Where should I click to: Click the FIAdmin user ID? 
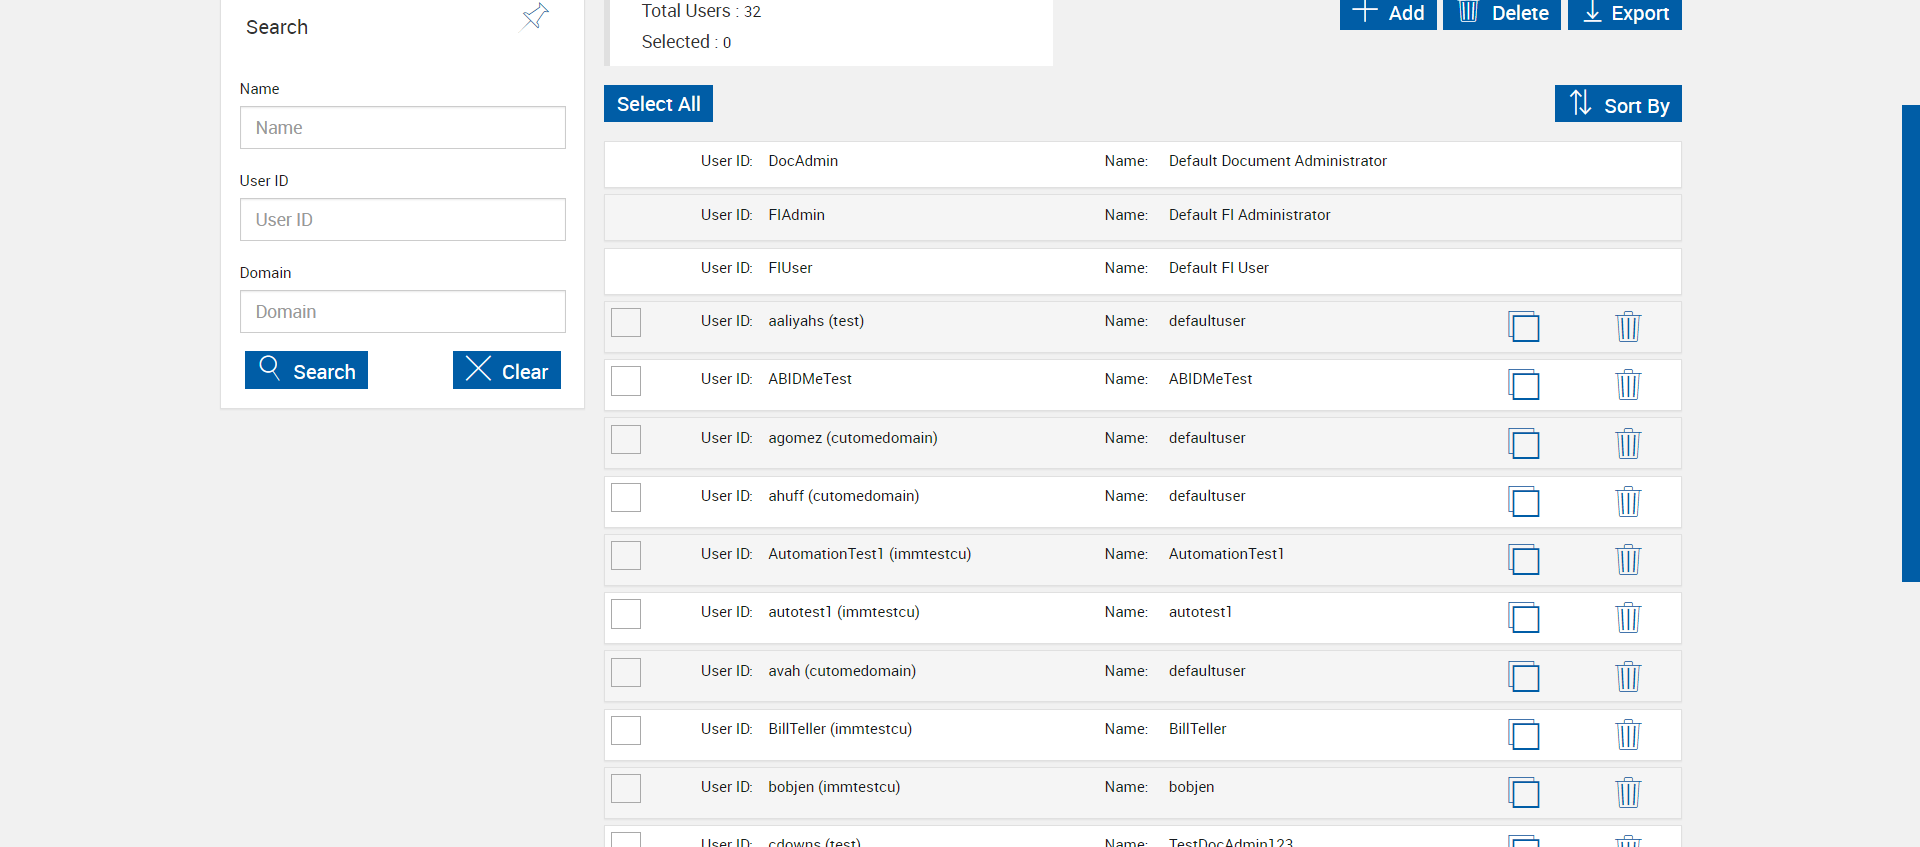coord(796,215)
